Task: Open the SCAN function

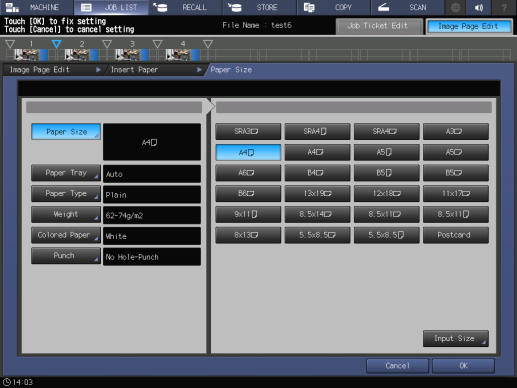Action: 408,7
